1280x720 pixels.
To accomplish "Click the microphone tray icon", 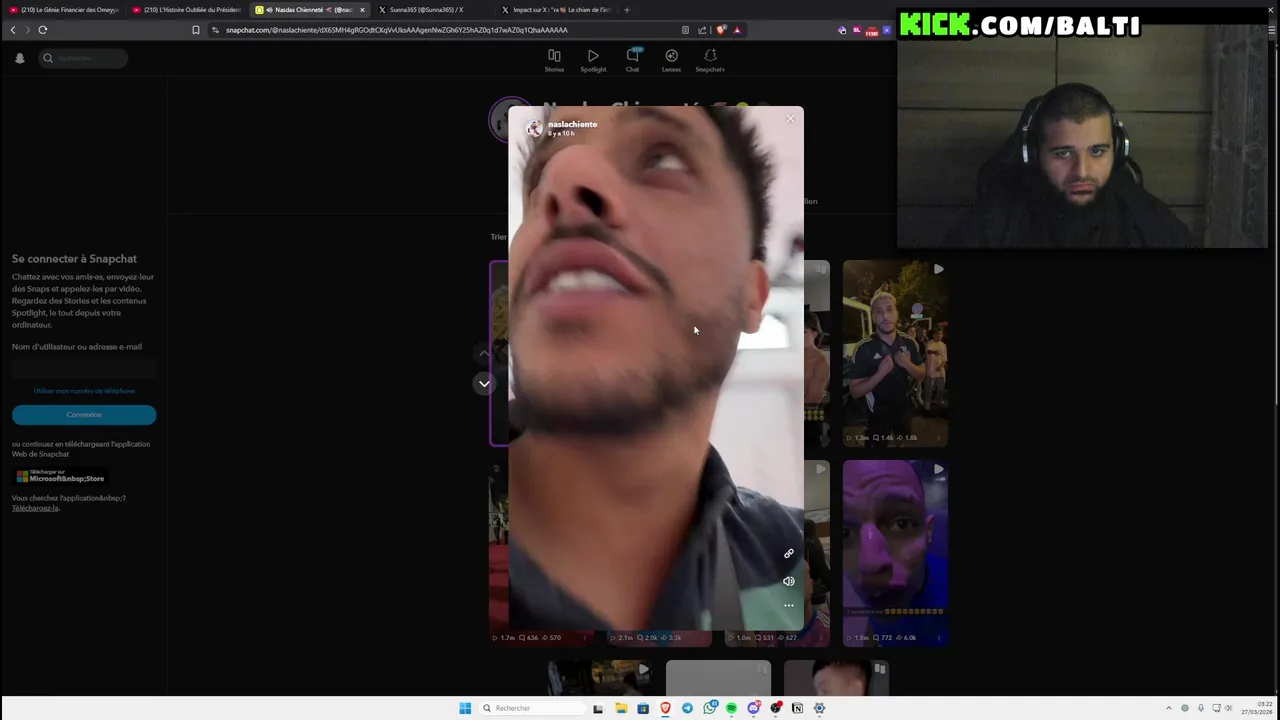I will click(1201, 708).
